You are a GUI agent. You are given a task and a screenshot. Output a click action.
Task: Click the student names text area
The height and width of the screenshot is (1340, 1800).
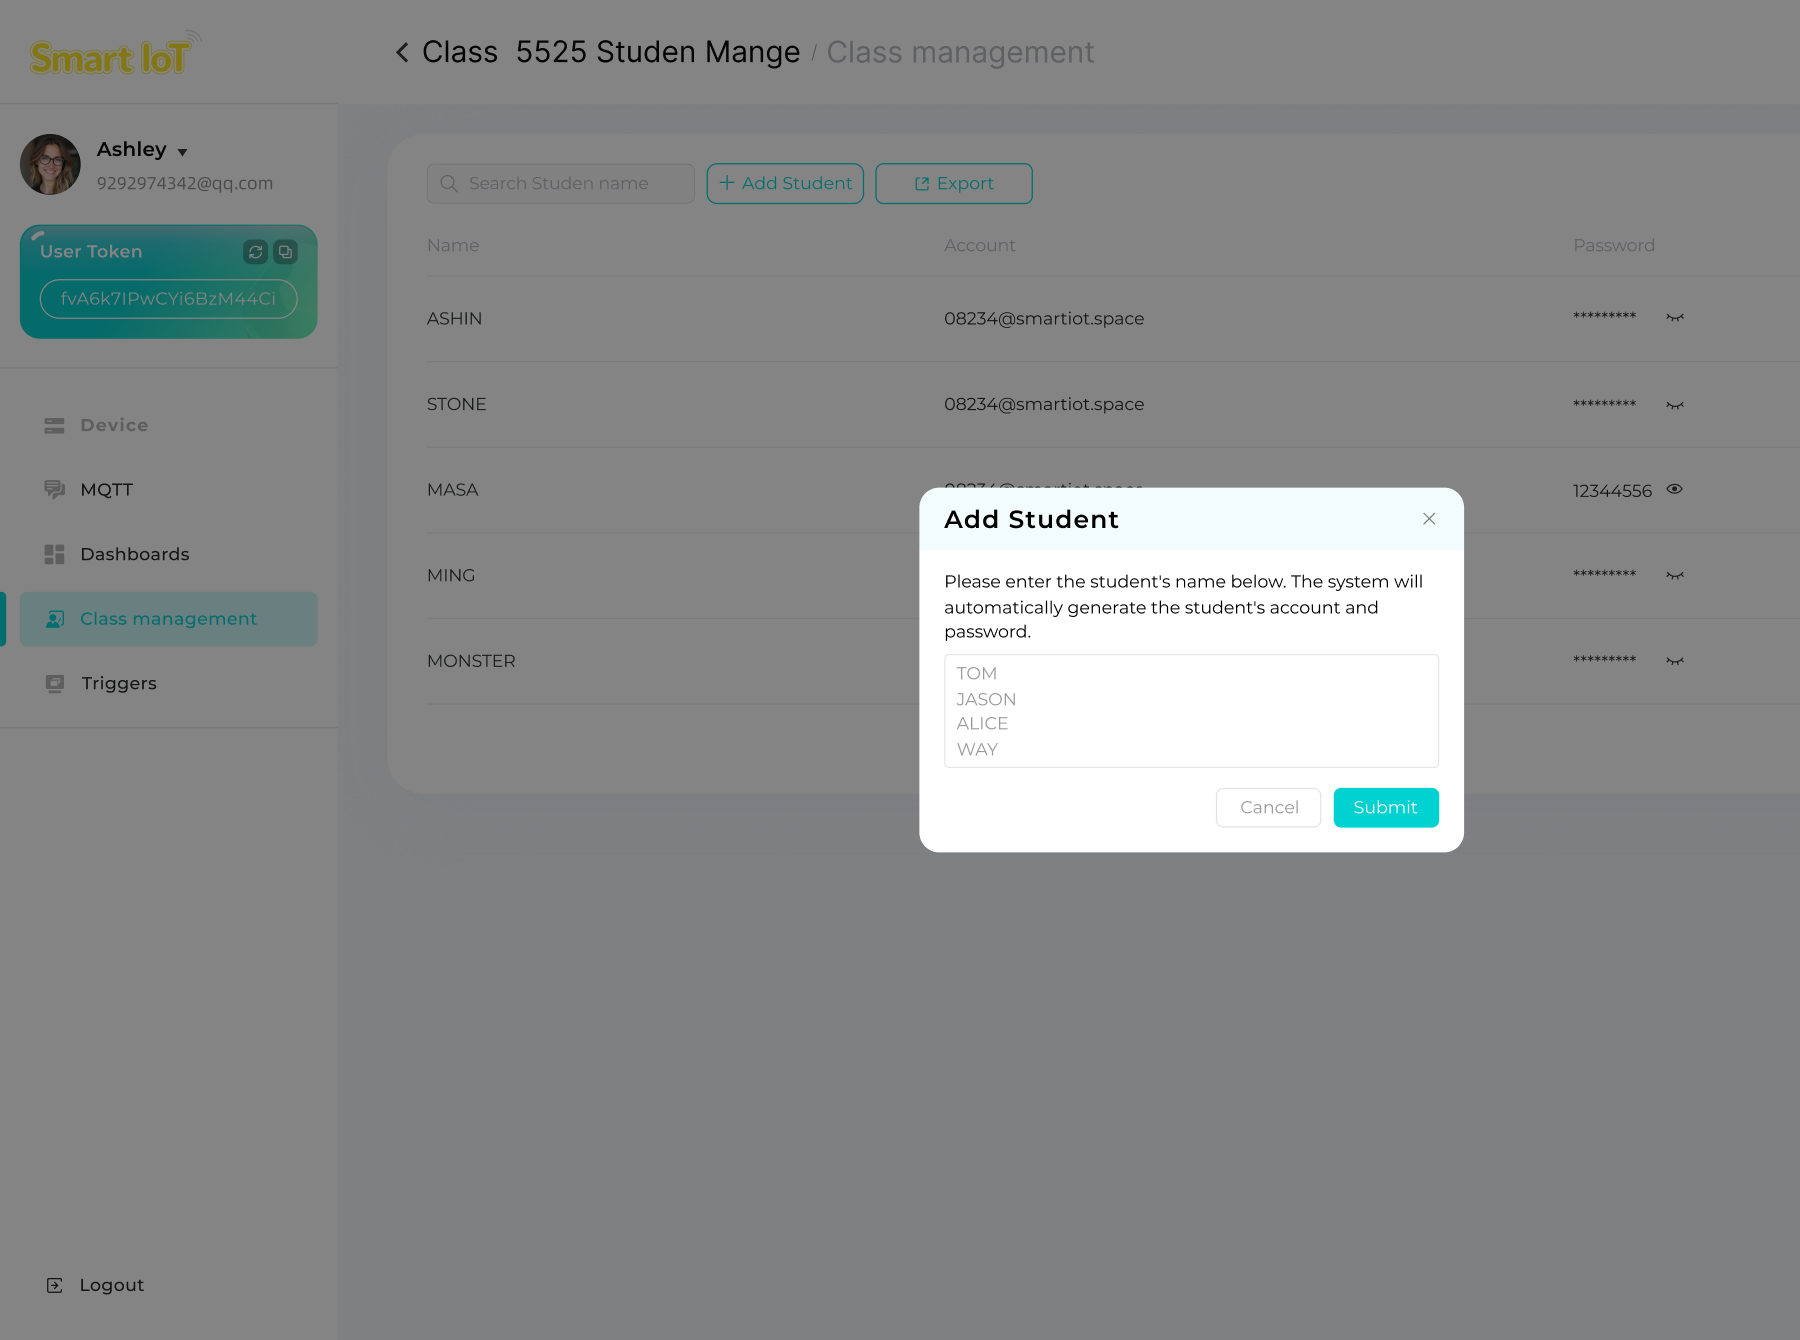pyautogui.click(x=1190, y=711)
